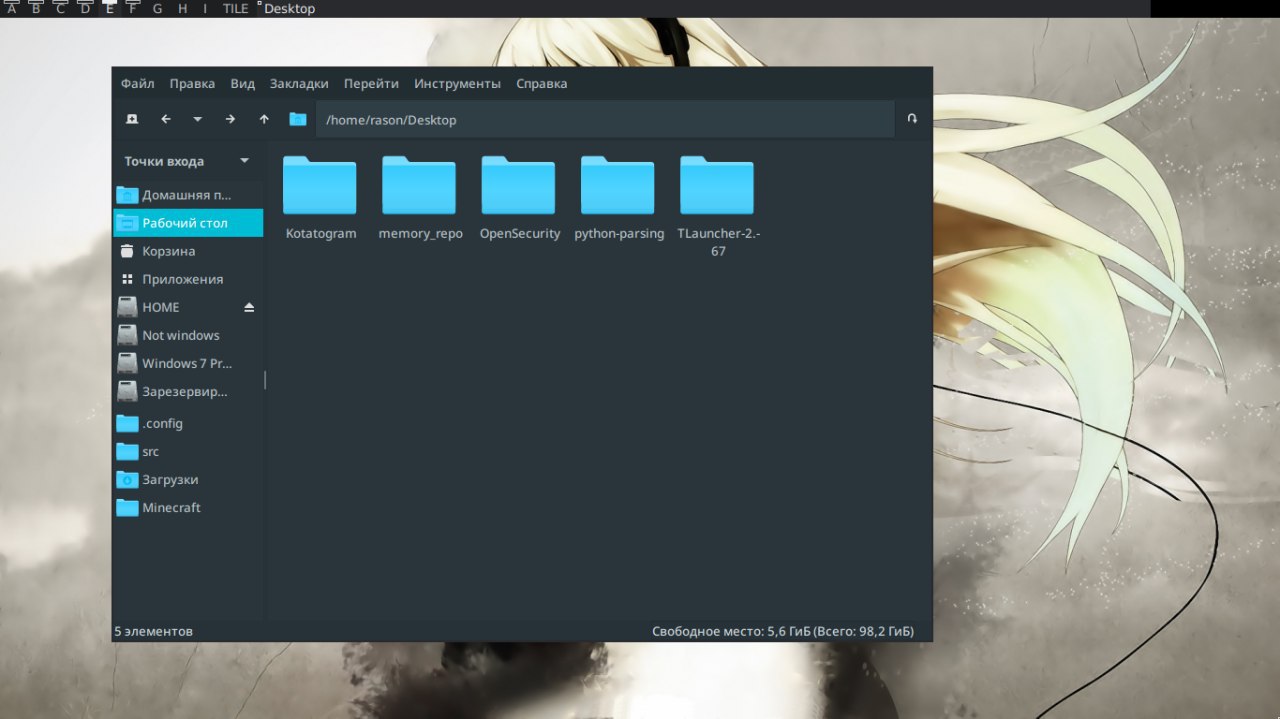Open Корзина in the sidebar

(188, 251)
